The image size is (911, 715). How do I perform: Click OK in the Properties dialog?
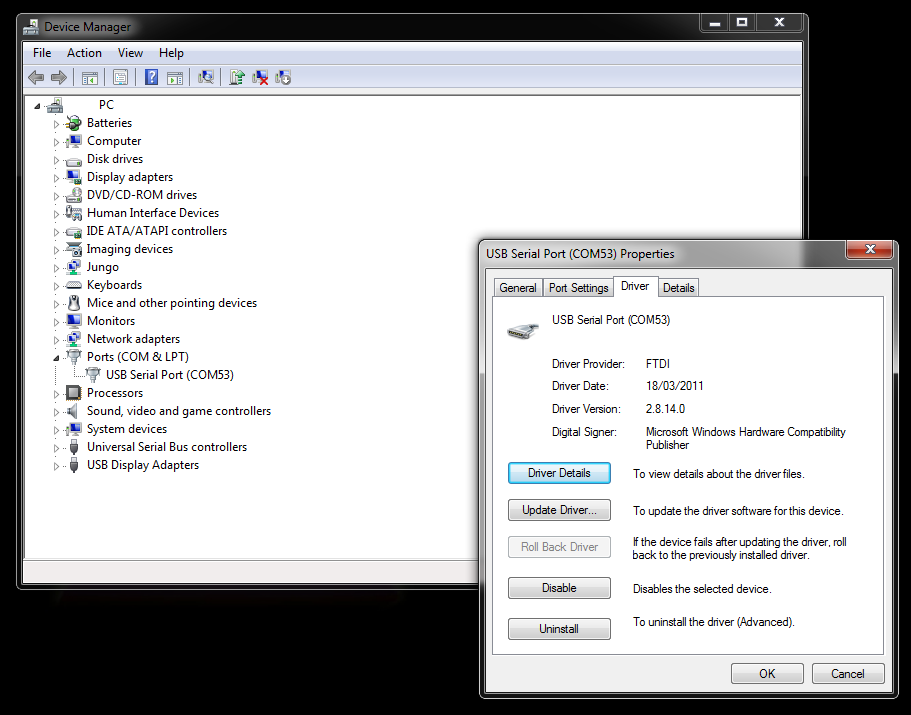coord(767,673)
